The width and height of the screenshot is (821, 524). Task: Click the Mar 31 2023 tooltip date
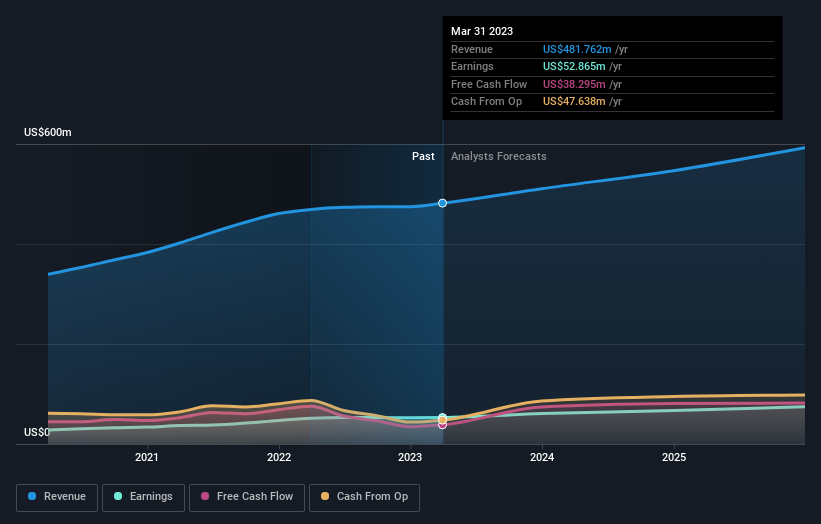pyautogui.click(x=482, y=31)
